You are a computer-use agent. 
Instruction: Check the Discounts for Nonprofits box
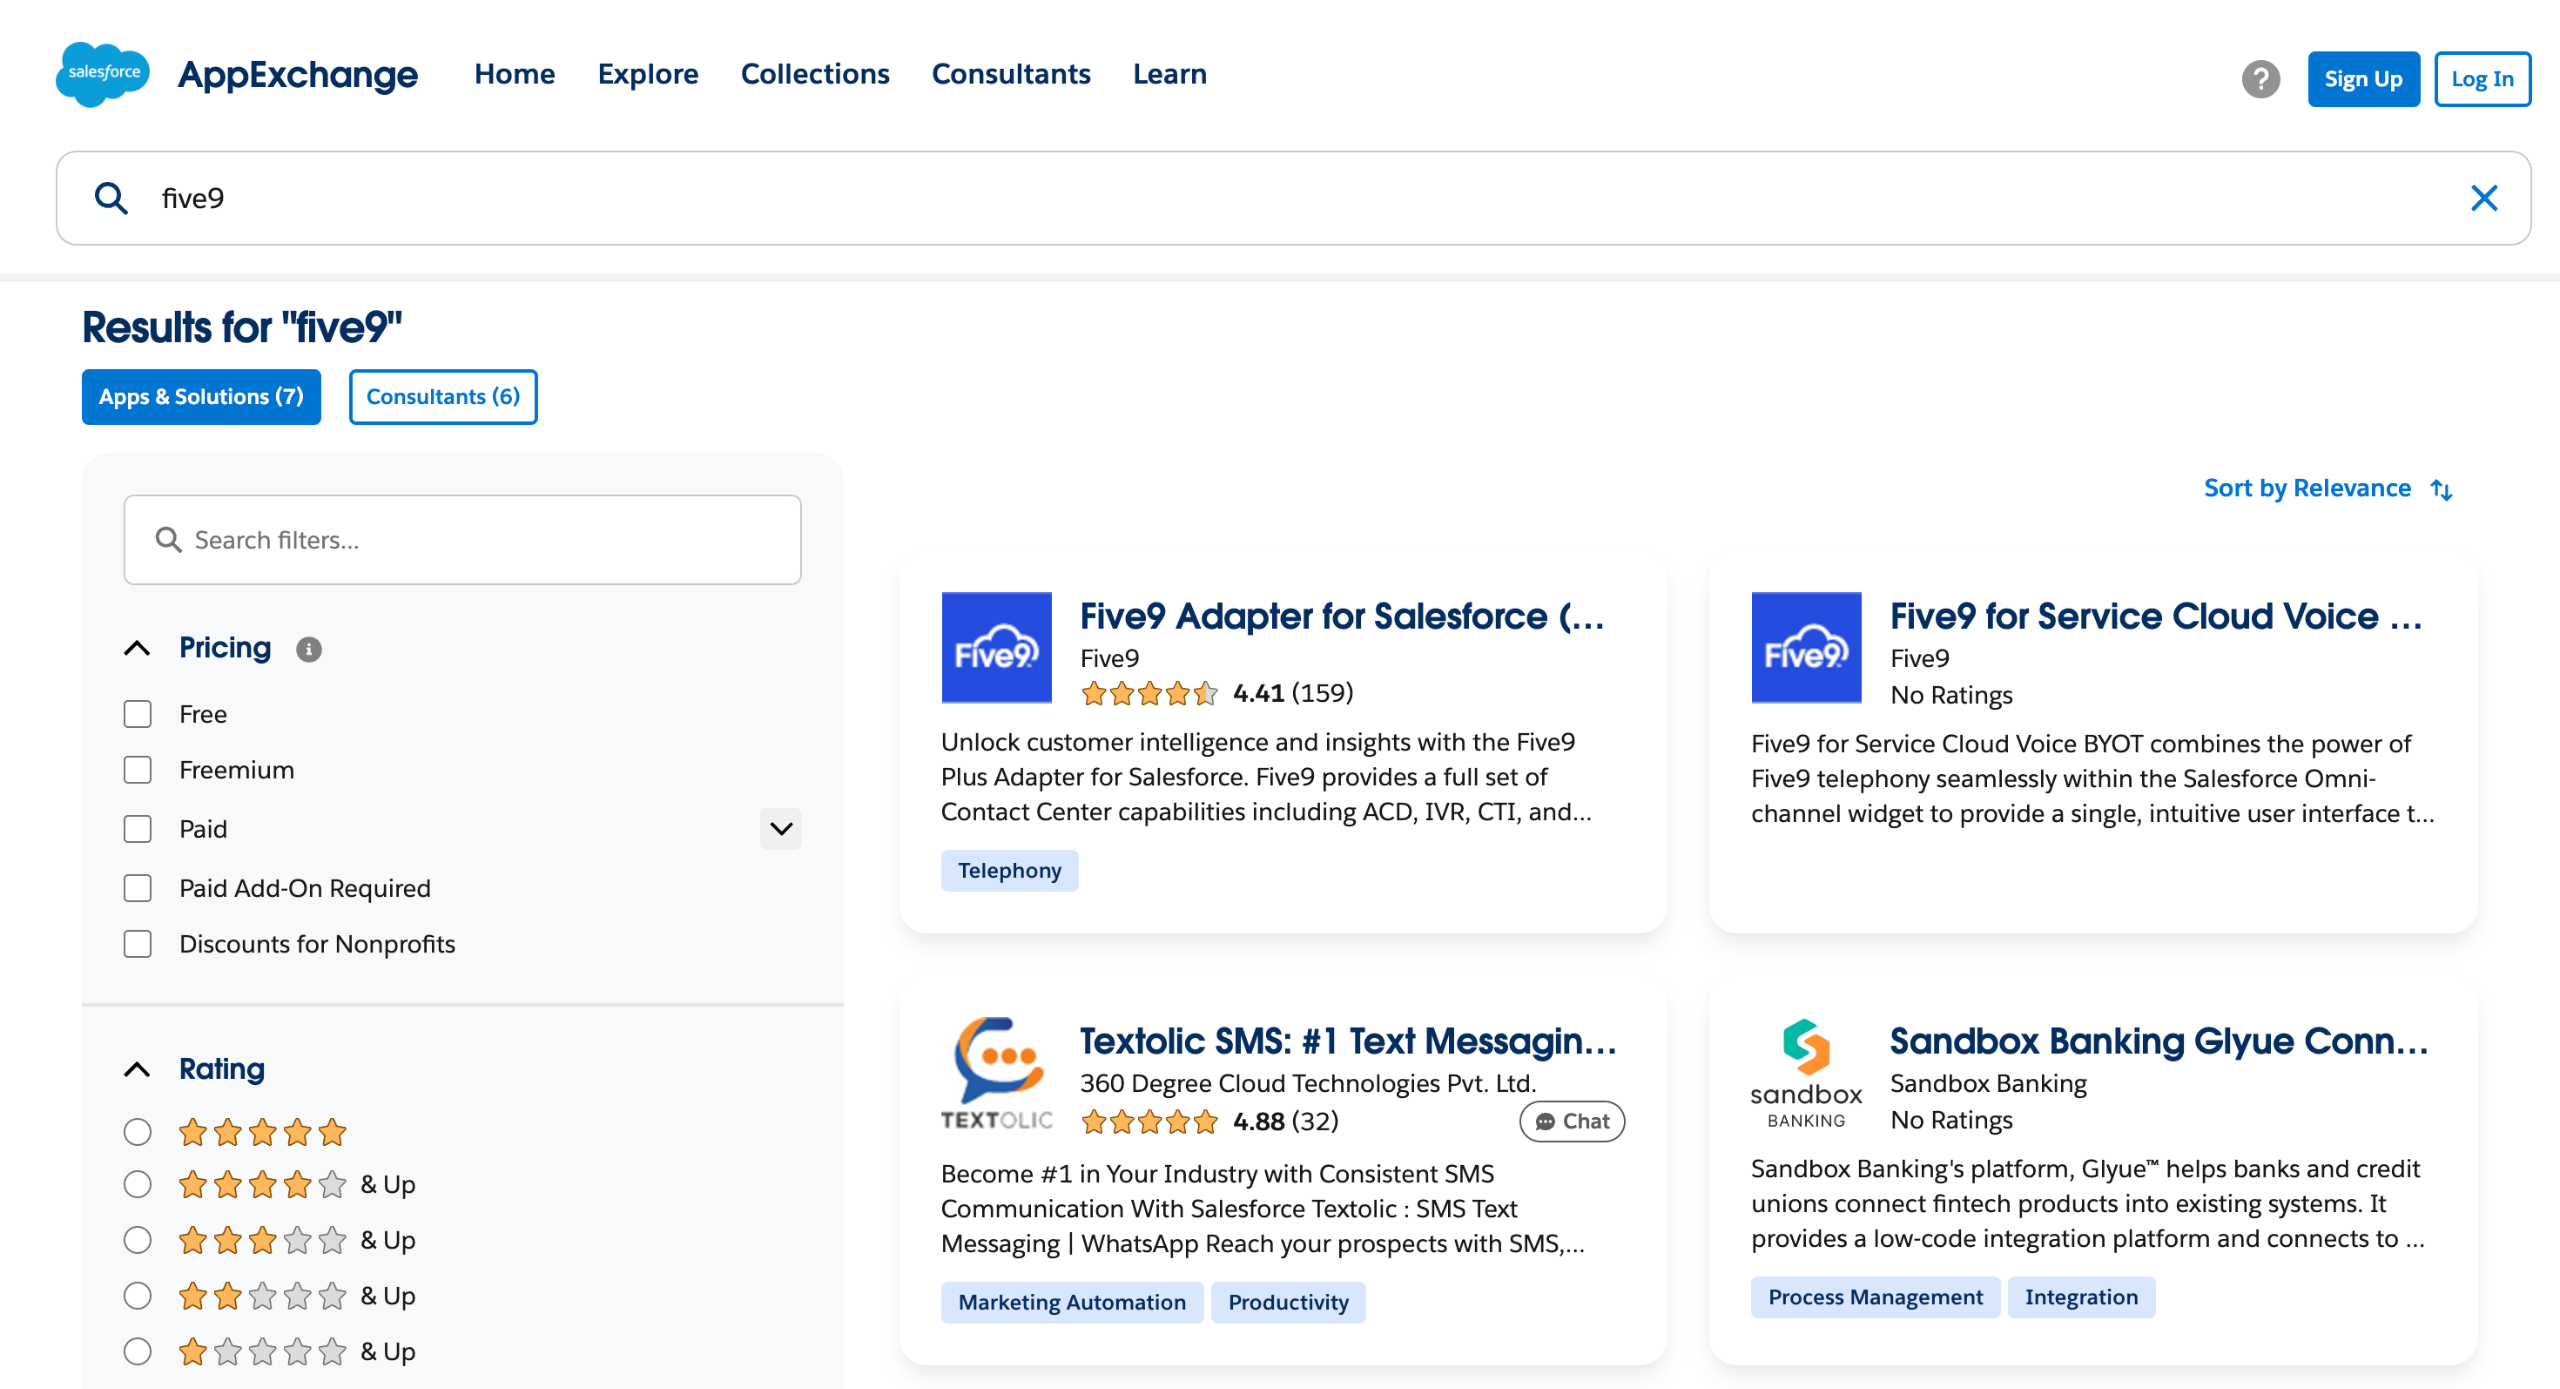(137, 944)
